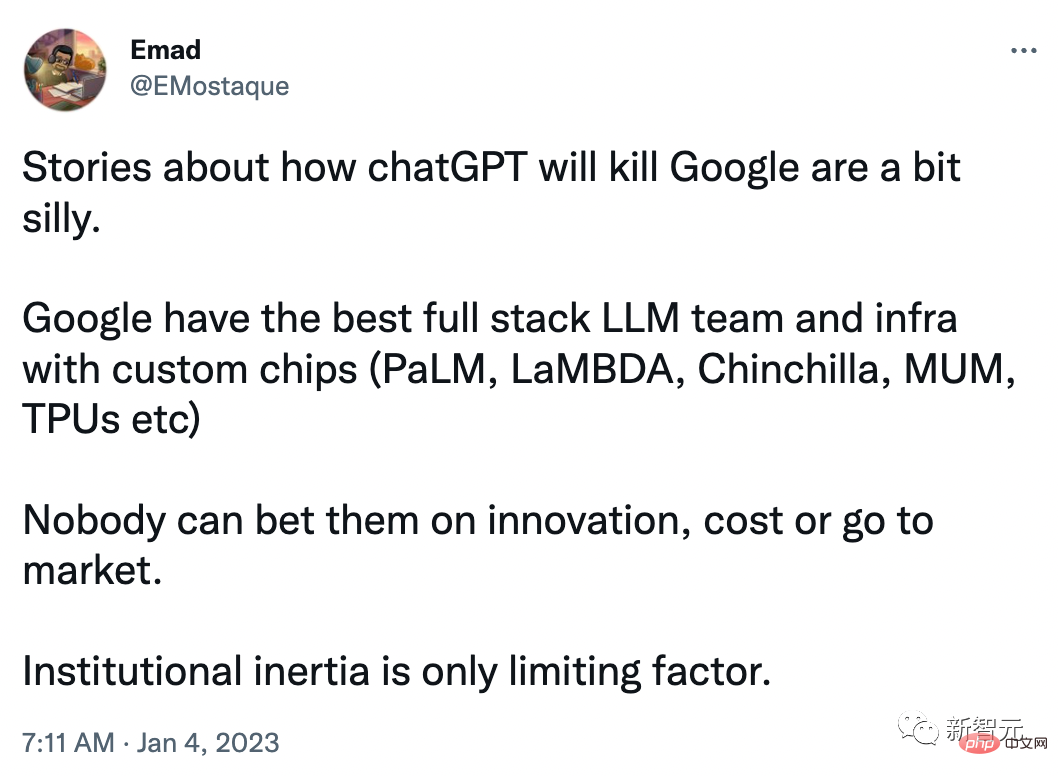Visit the @EMostaque handle
The image size is (1058, 776).
pos(209,86)
